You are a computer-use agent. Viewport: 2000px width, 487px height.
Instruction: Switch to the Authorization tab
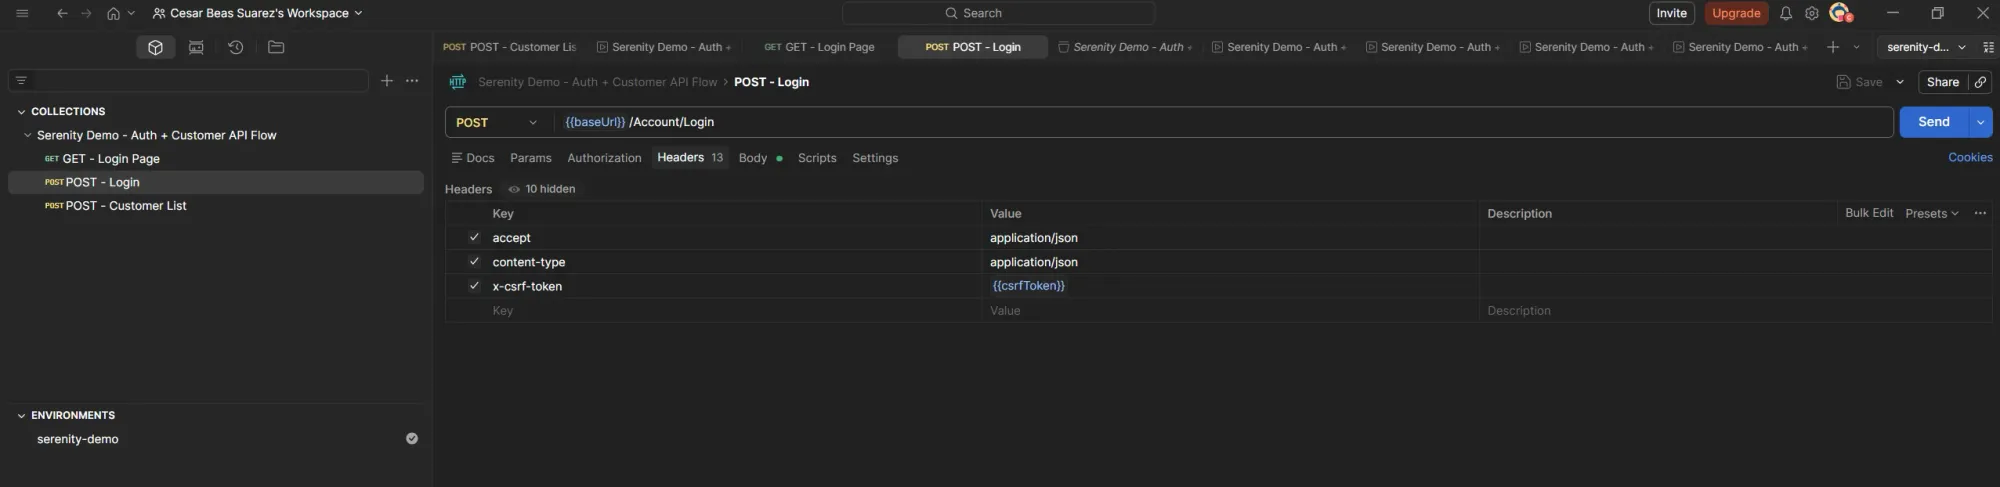point(604,158)
